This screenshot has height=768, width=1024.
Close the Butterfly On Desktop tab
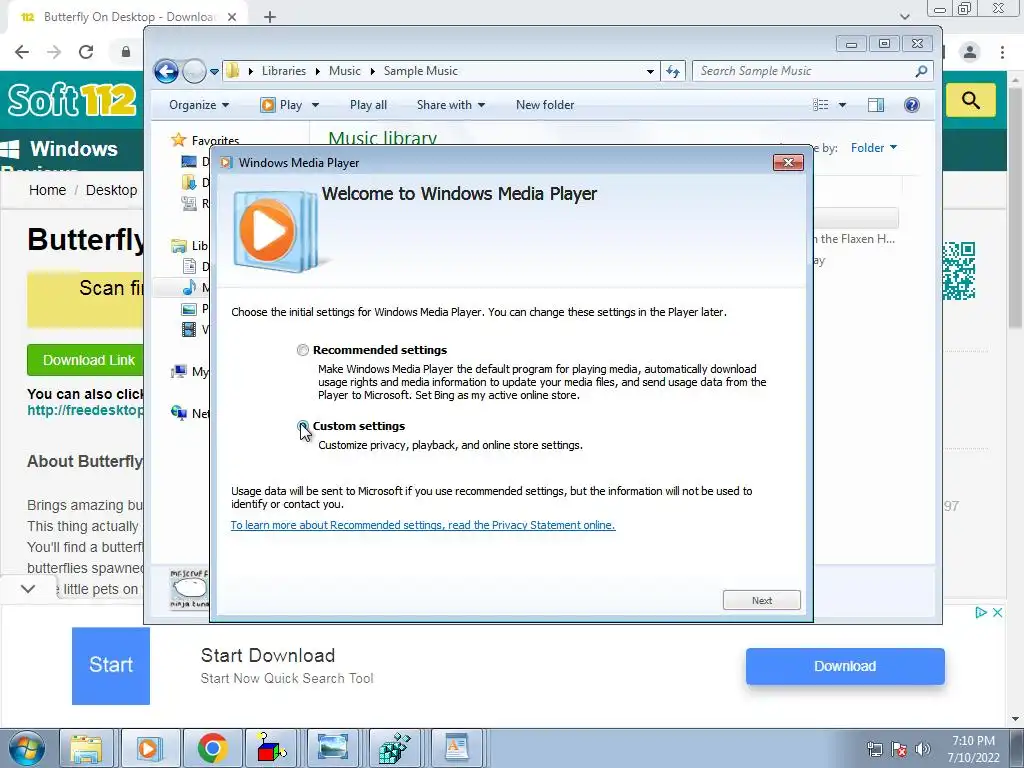pyautogui.click(x=232, y=17)
